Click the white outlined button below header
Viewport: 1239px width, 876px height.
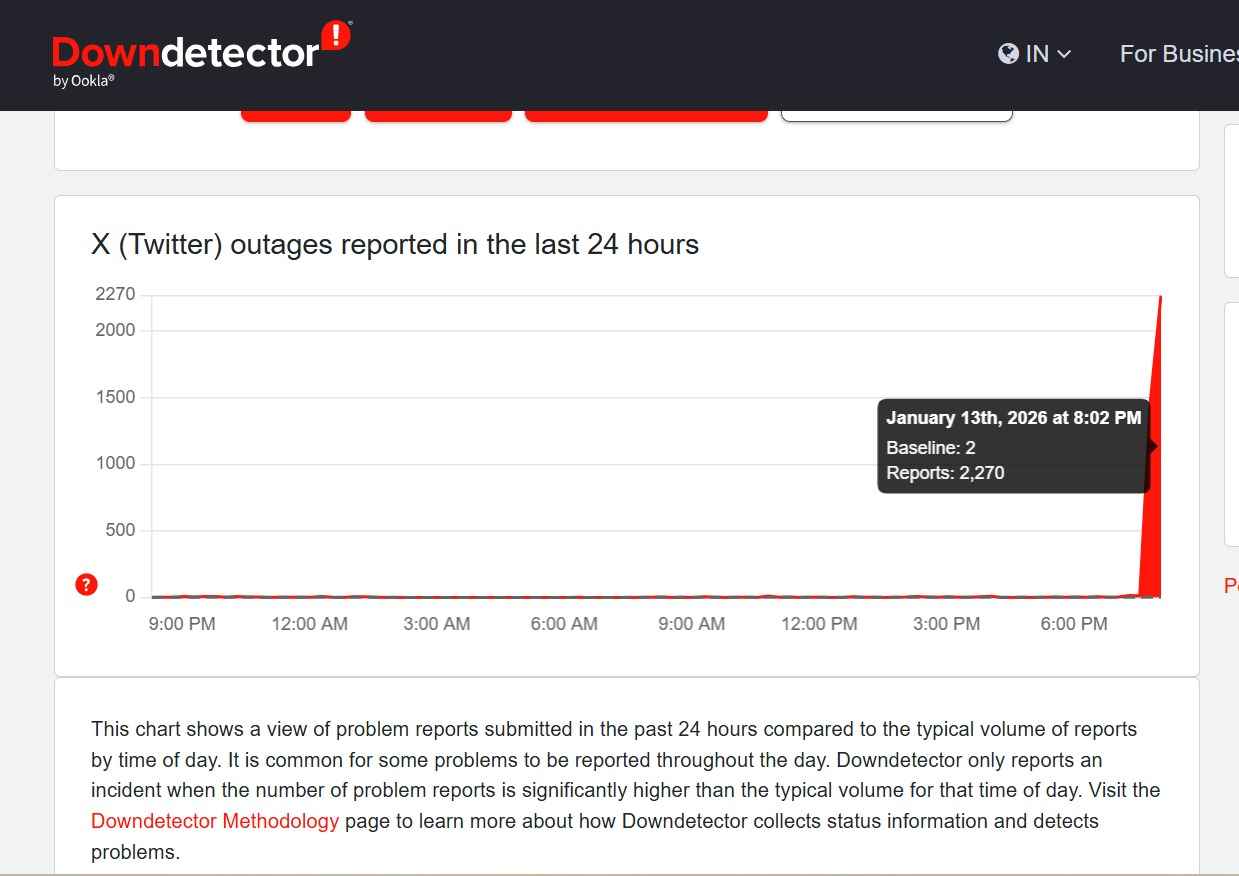(x=896, y=114)
